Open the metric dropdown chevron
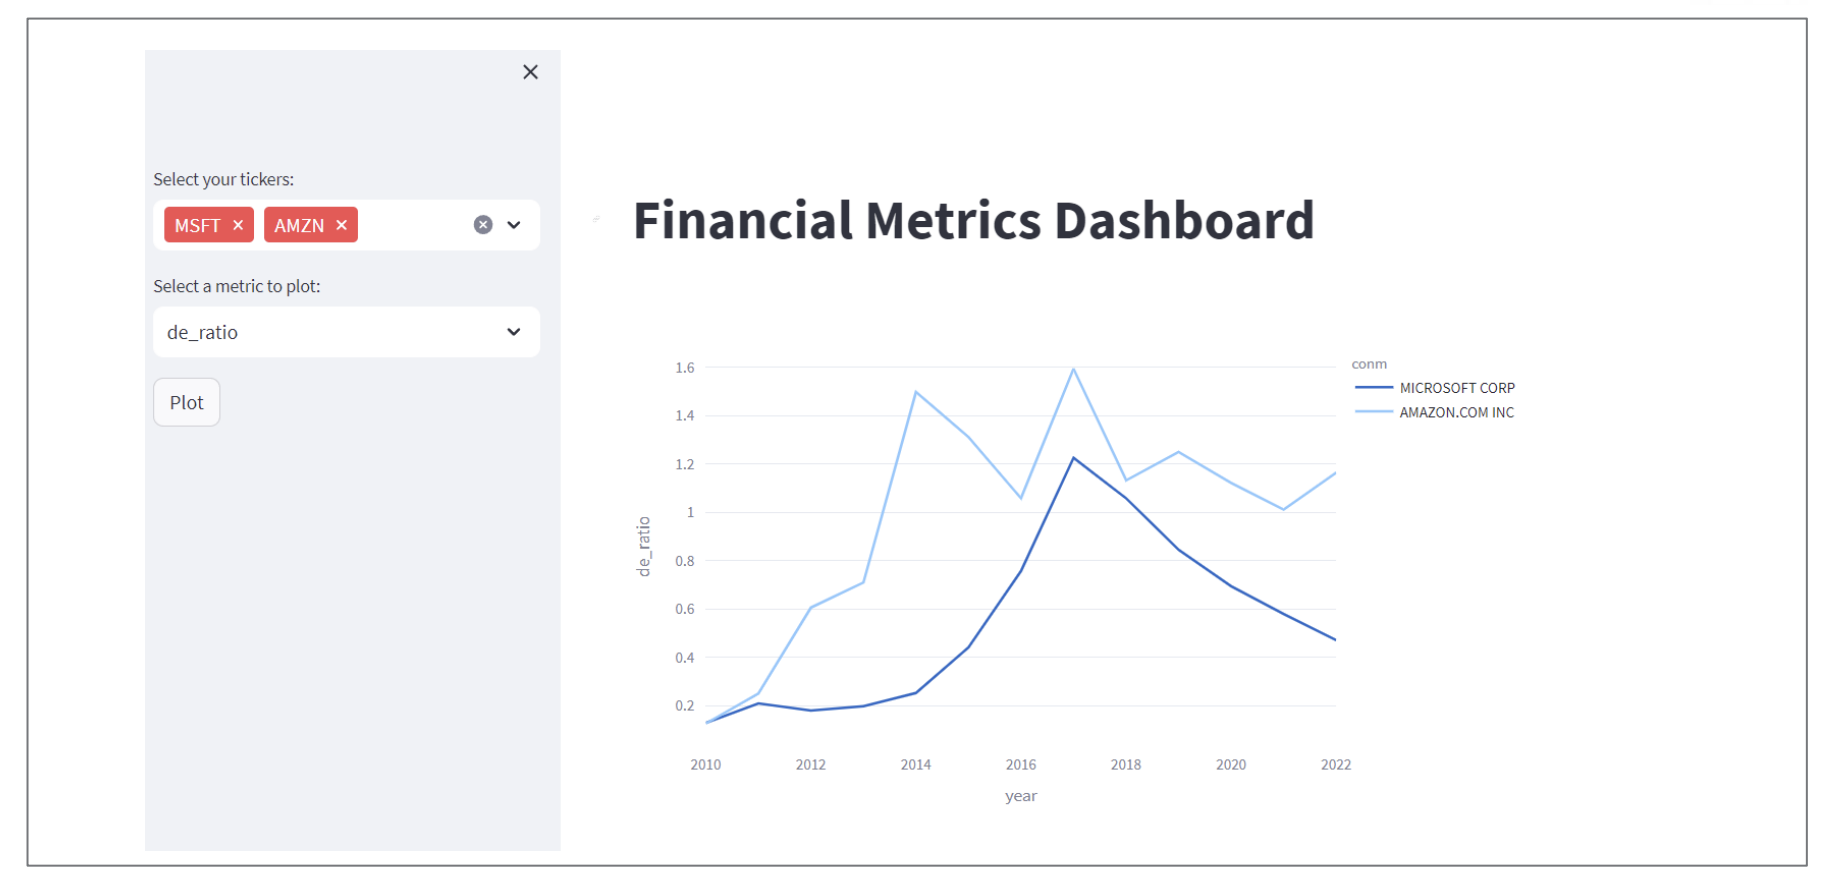 (x=514, y=332)
